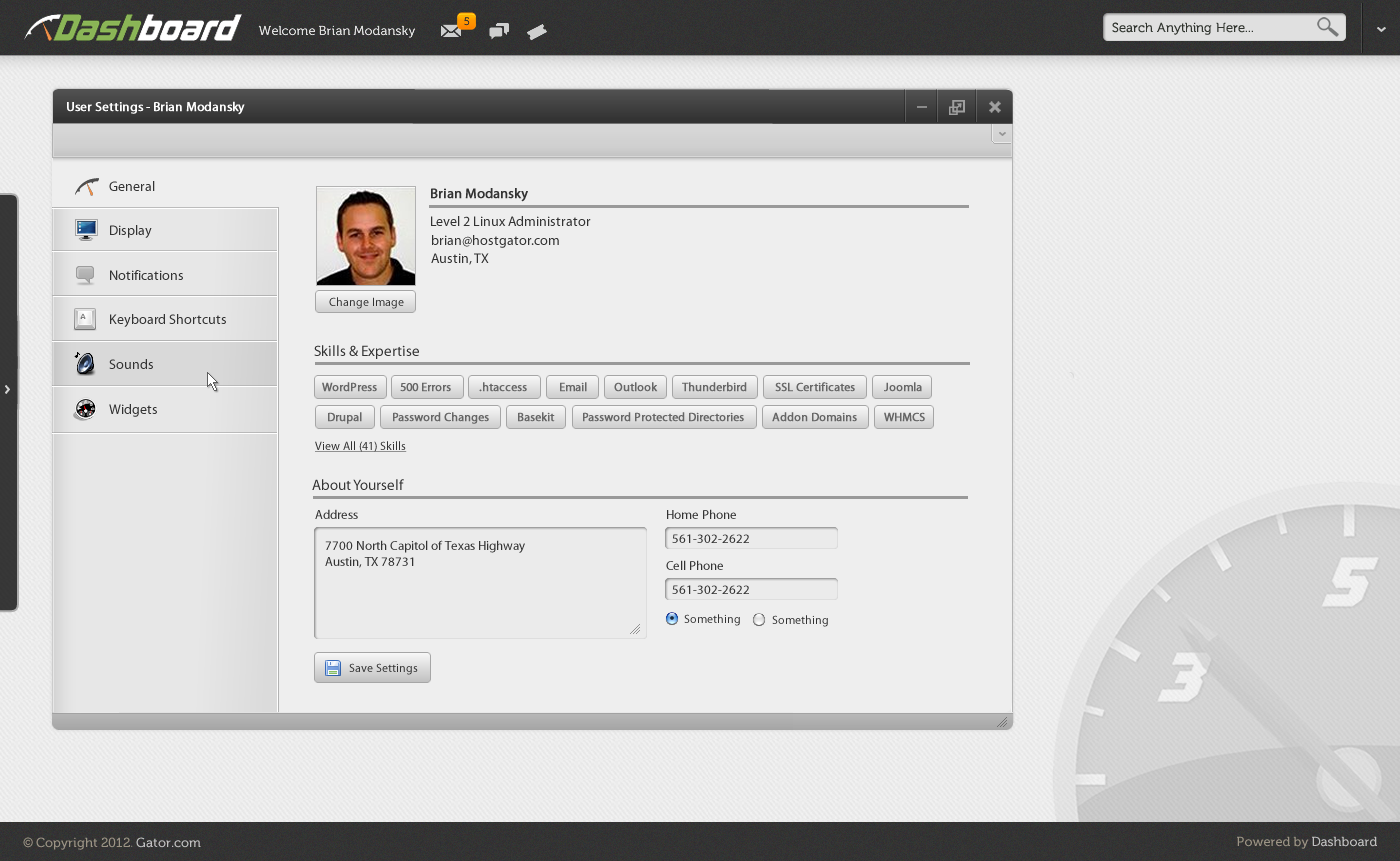Screen dimensions: 1400x861
Task: Click the WHMCS skill tag
Action: point(904,417)
